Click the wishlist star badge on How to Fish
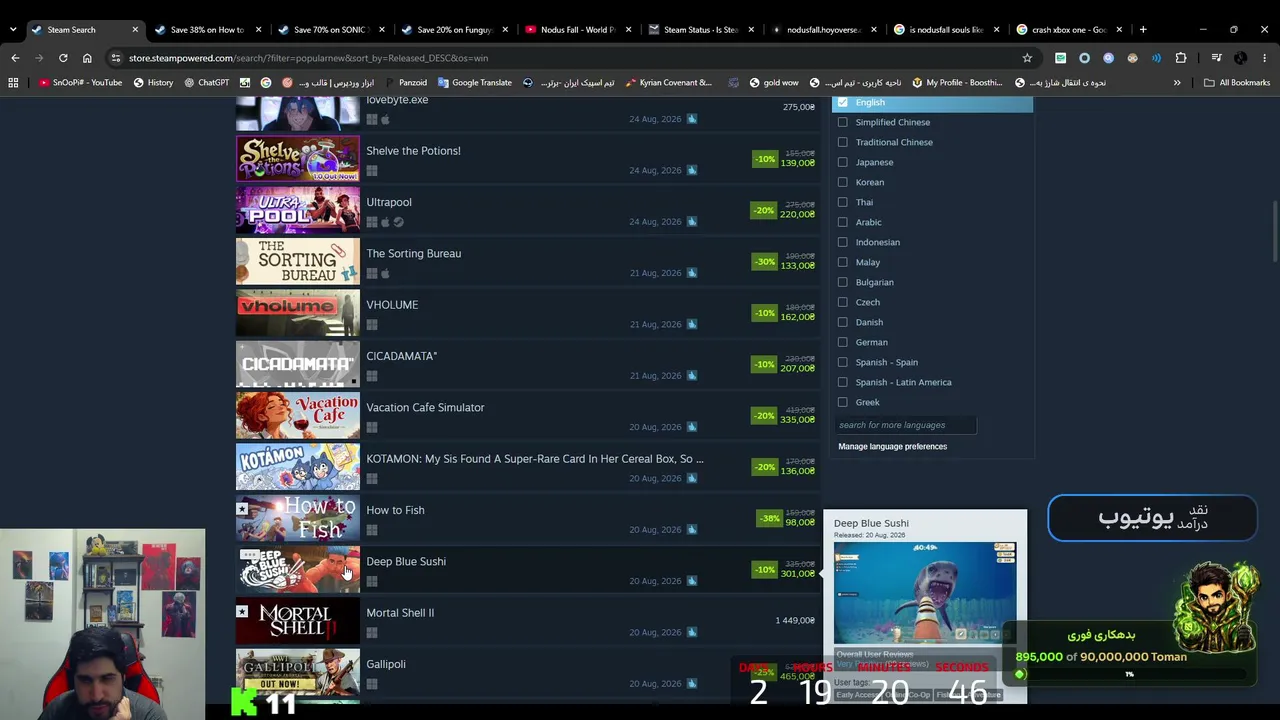Viewport: 1280px width, 720px height. pos(242,508)
